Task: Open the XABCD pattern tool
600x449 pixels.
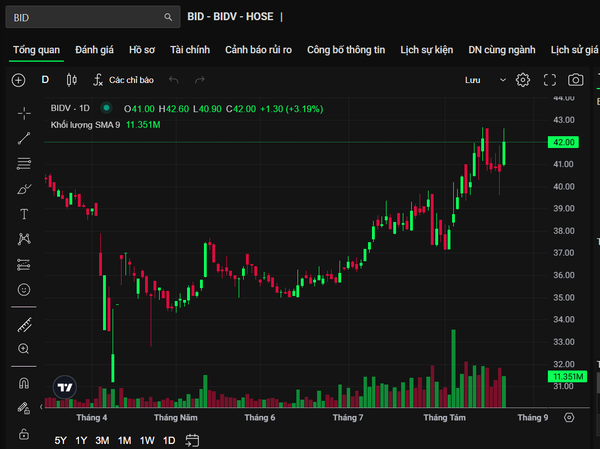Action: pos(24,239)
